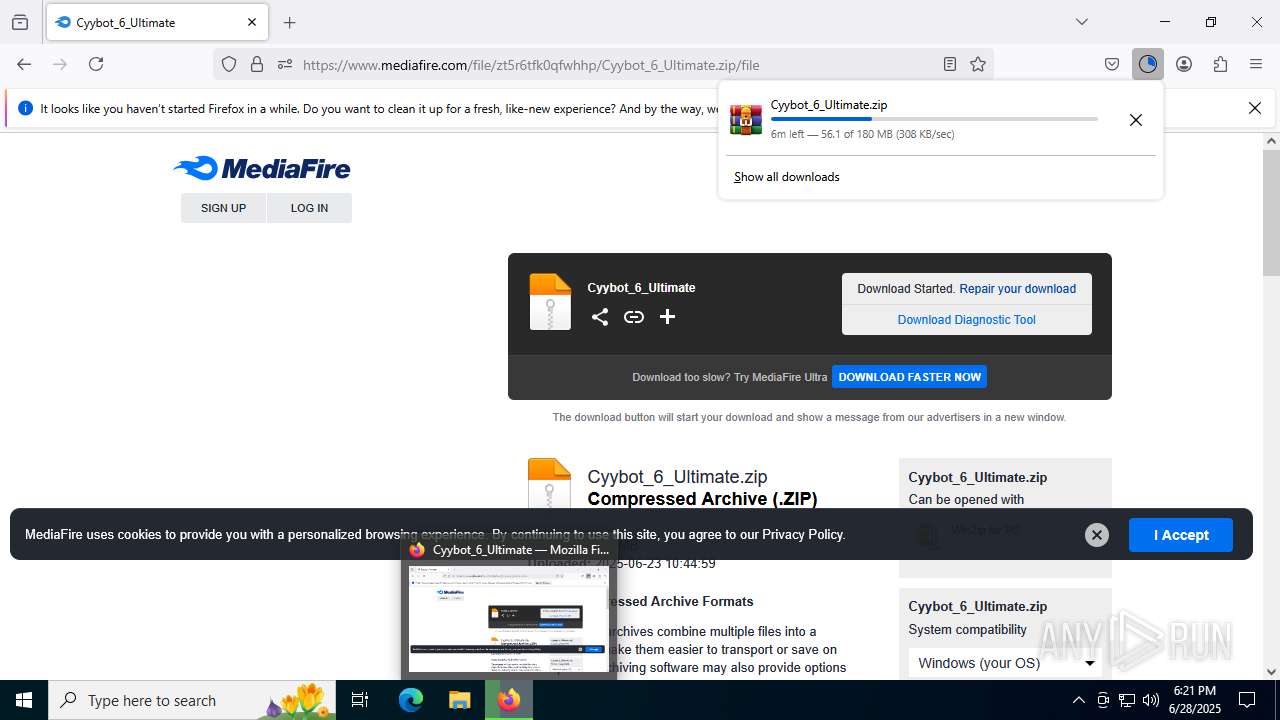Reload the current page
The width and height of the screenshot is (1280, 720).
tap(96, 64)
